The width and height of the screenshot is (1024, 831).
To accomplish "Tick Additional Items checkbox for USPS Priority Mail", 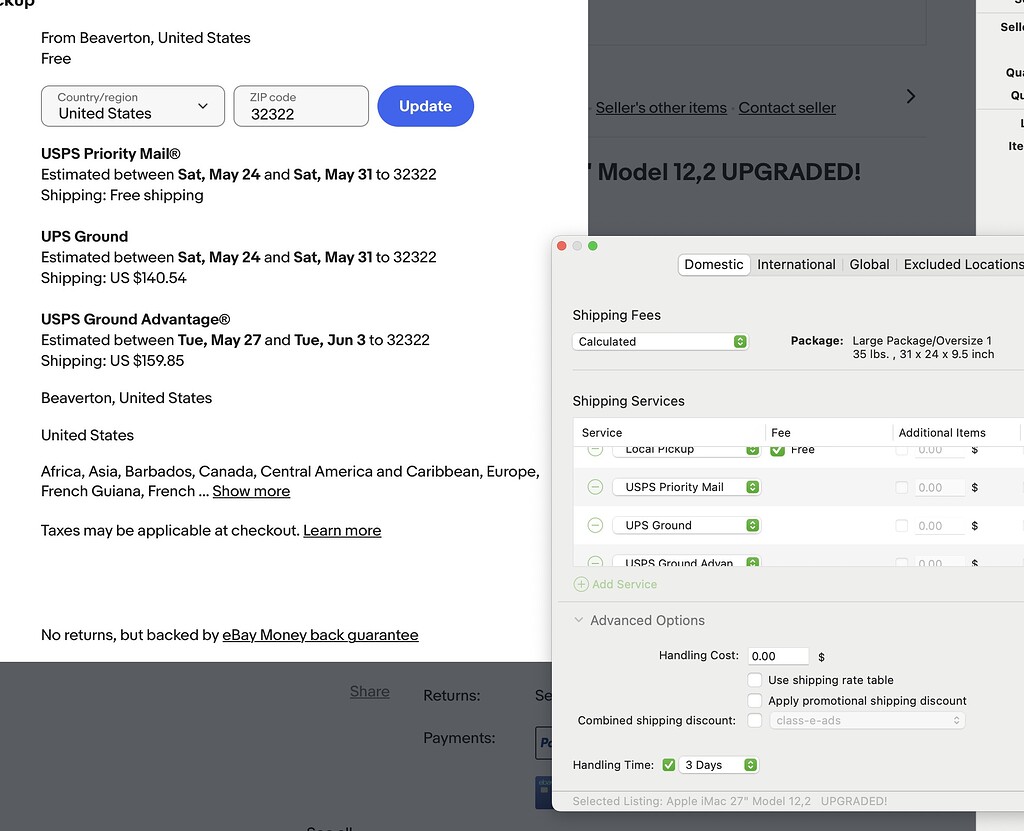I will click(x=901, y=487).
